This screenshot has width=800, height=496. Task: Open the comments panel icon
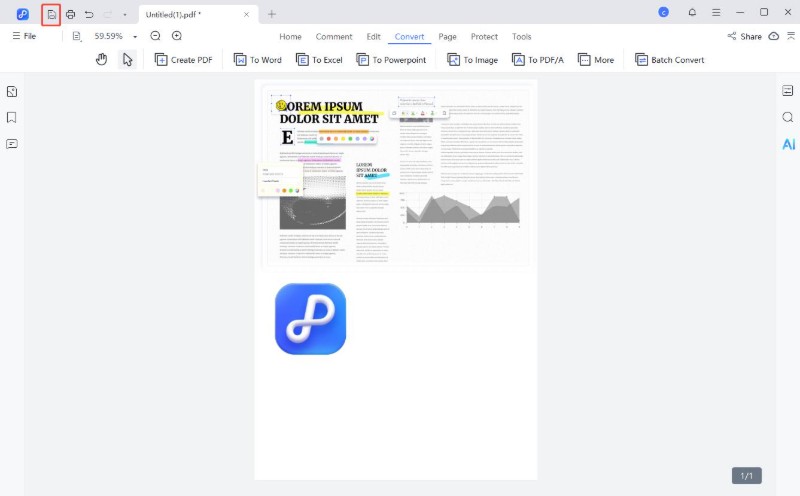click(12, 144)
